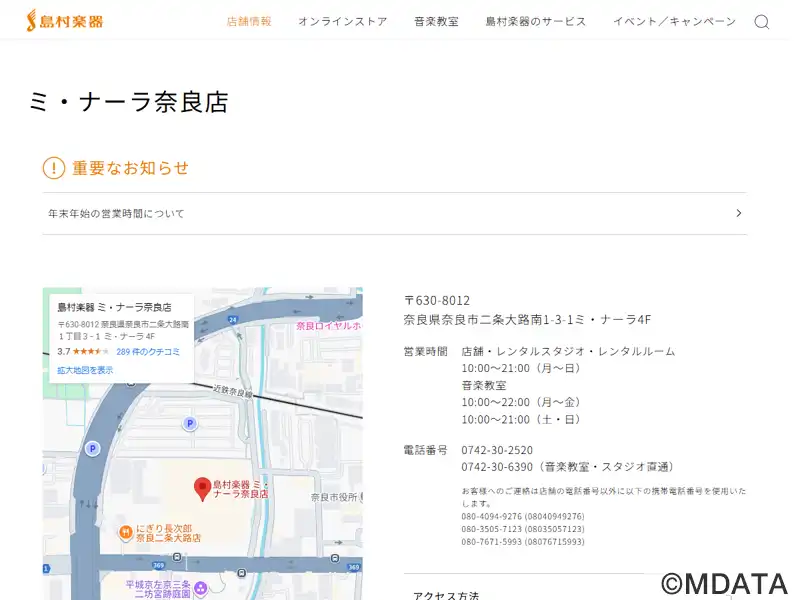The height and width of the screenshot is (600, 800).
Task: Click the parking icon on the curved road
Action: click(92, 449)
